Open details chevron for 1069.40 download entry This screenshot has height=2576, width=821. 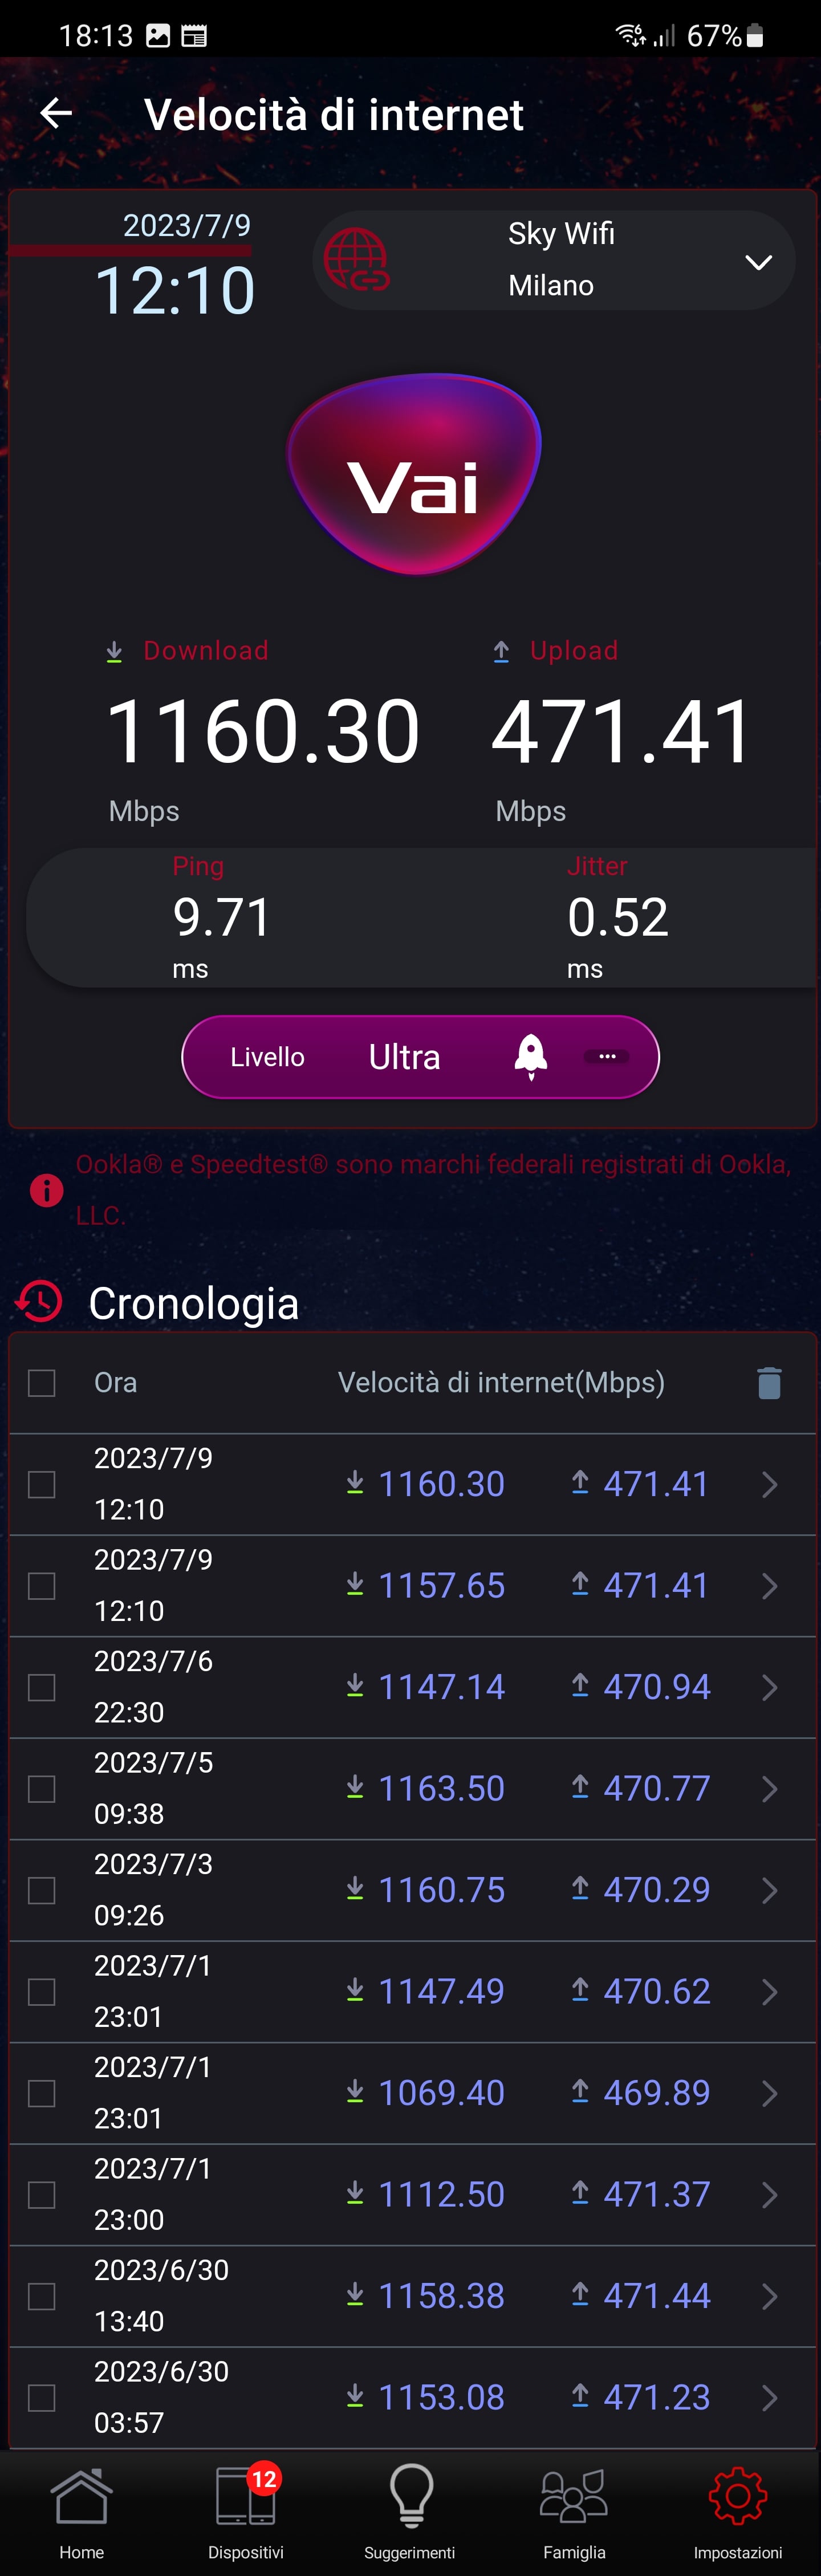point(769,2093)
